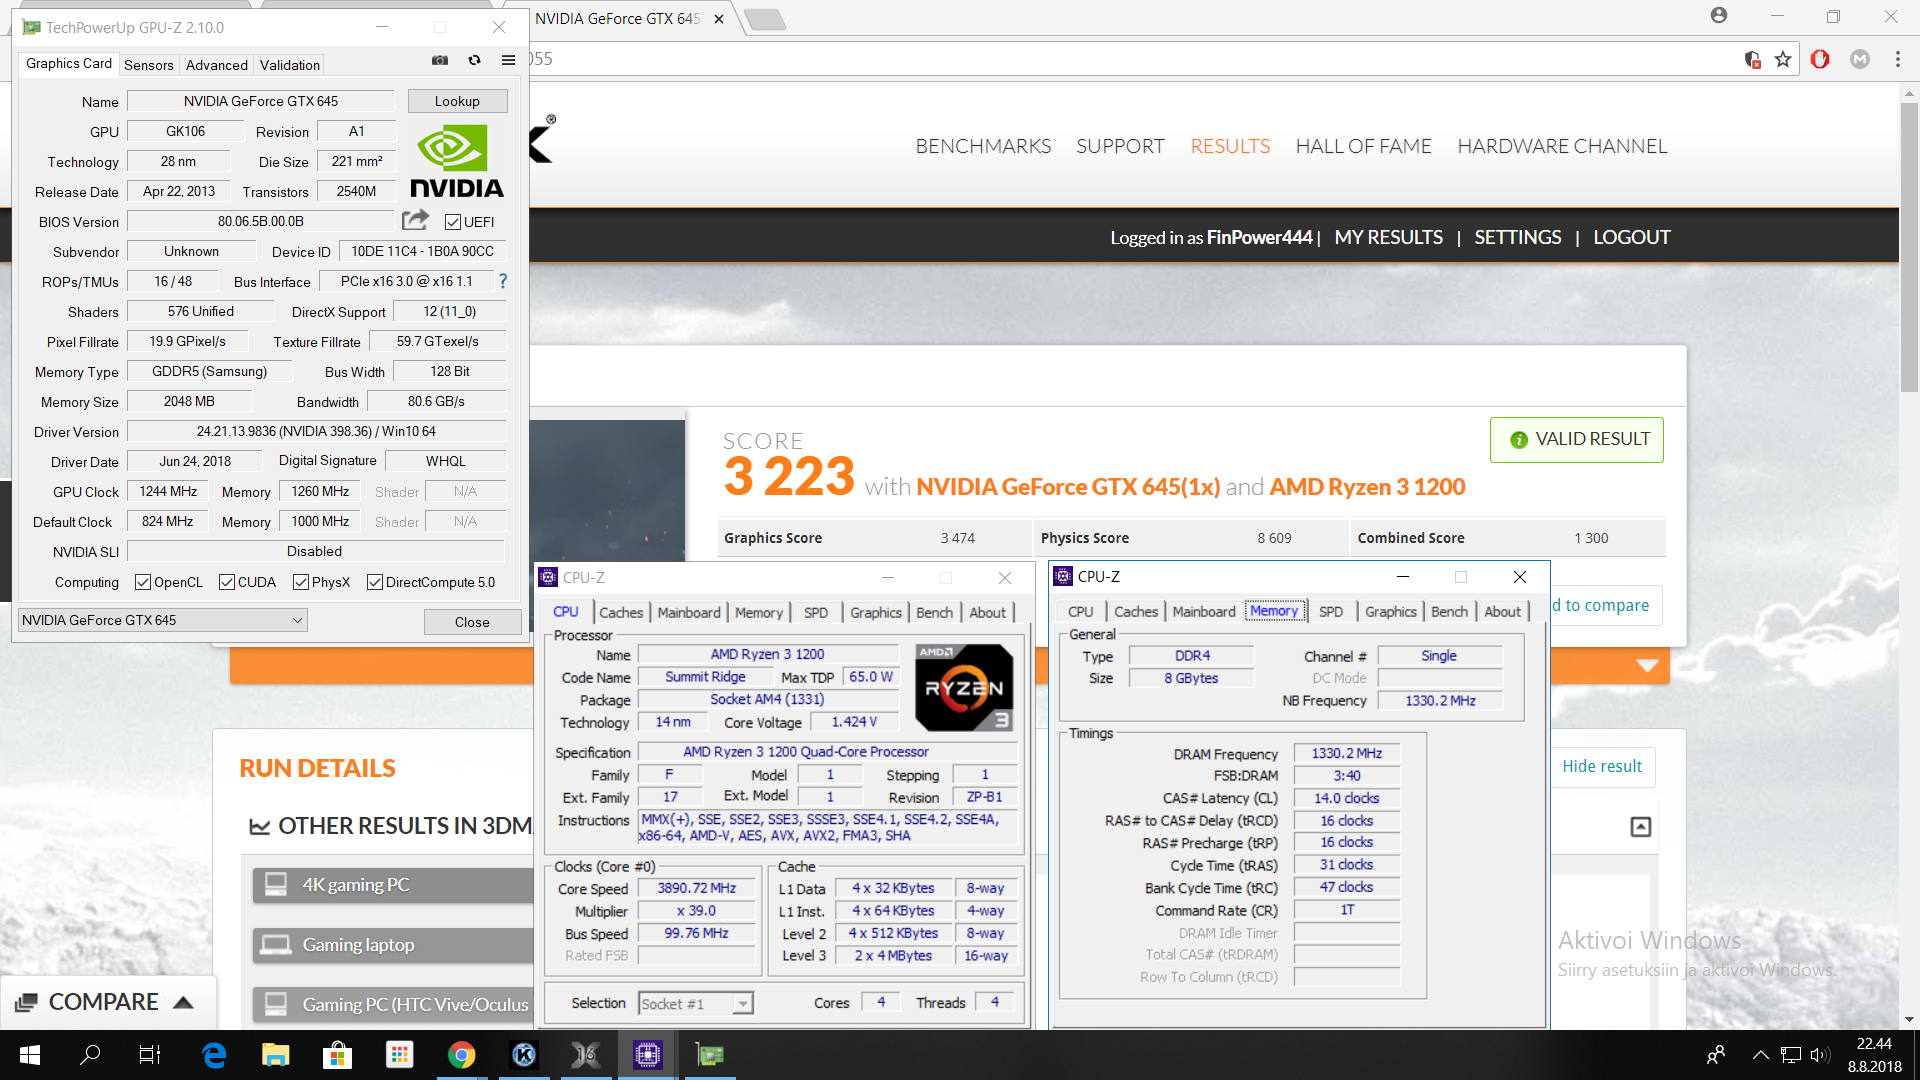
Task: Click the AMD Ryzen 3 1200 score link
Action: (x=1367, y=487)
